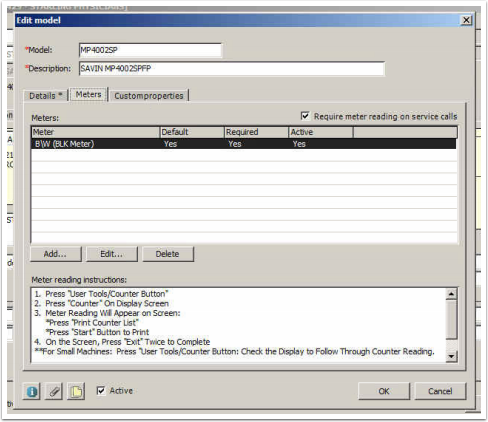Image resolution: width=488 pixels, height=422 pixels.
Task: Click the Required column header
Action: tap(257, 132)
